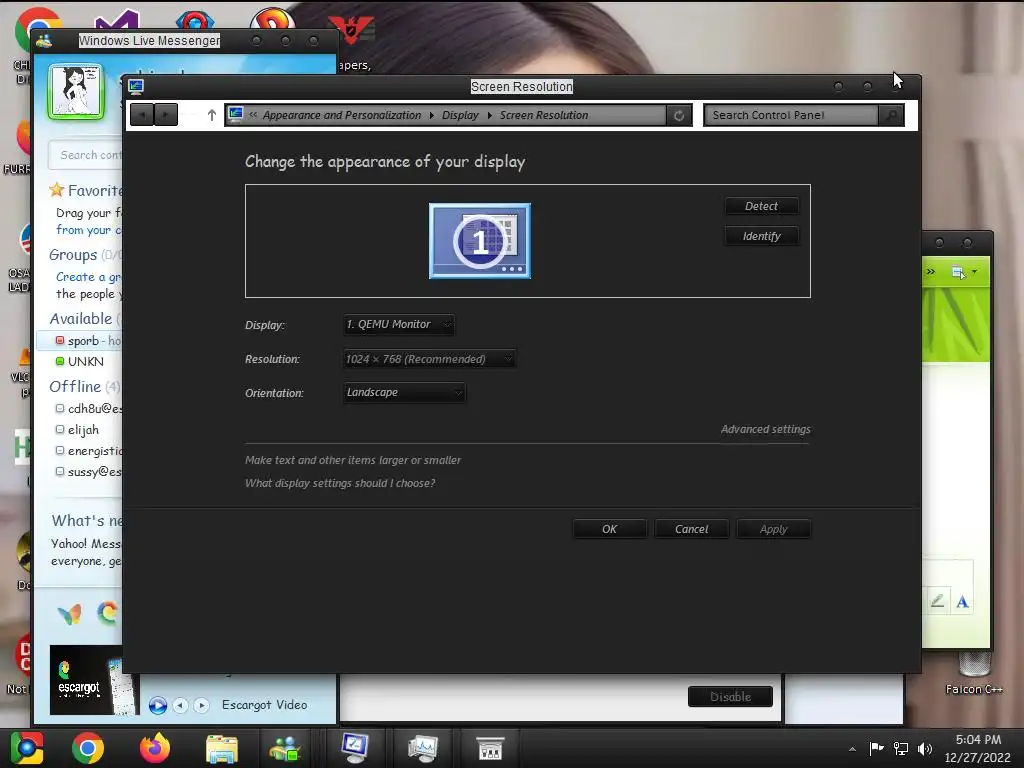
Task: Click the Escargot swirl icon in Messenger
Action: pos(108,613)
